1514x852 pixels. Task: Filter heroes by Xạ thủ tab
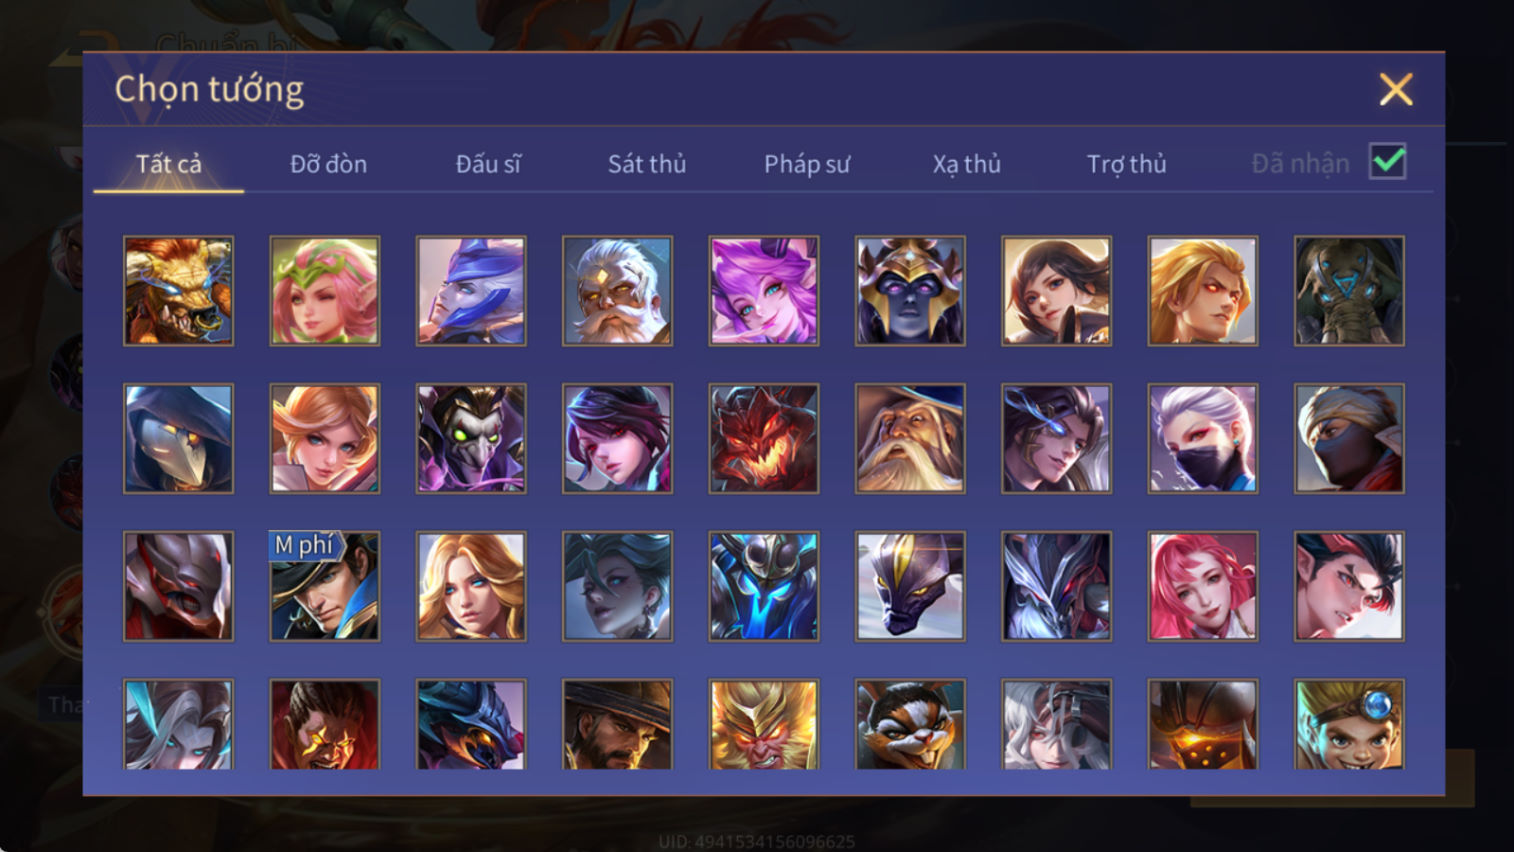[x=967, y=164]
